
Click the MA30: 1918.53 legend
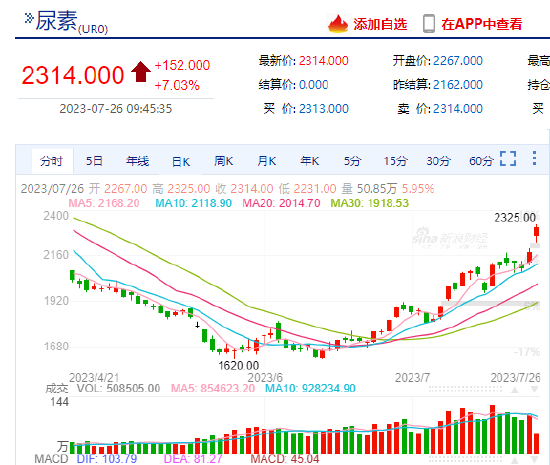coord(370,203)
